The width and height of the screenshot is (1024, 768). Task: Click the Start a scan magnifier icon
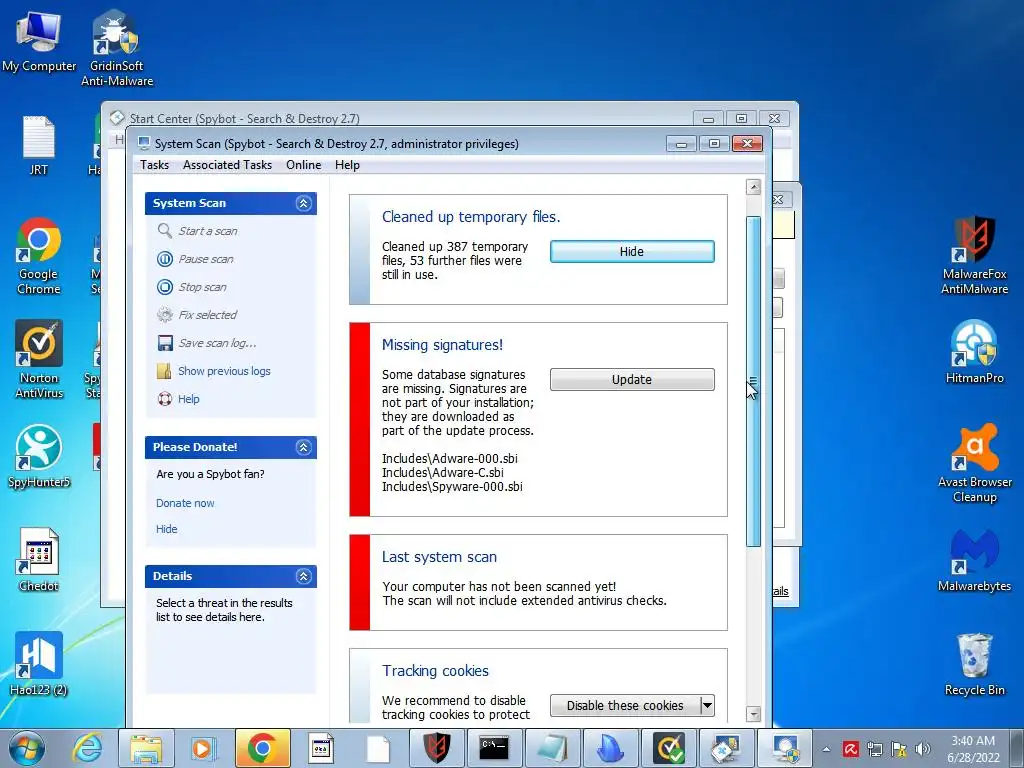coord(165,231)
